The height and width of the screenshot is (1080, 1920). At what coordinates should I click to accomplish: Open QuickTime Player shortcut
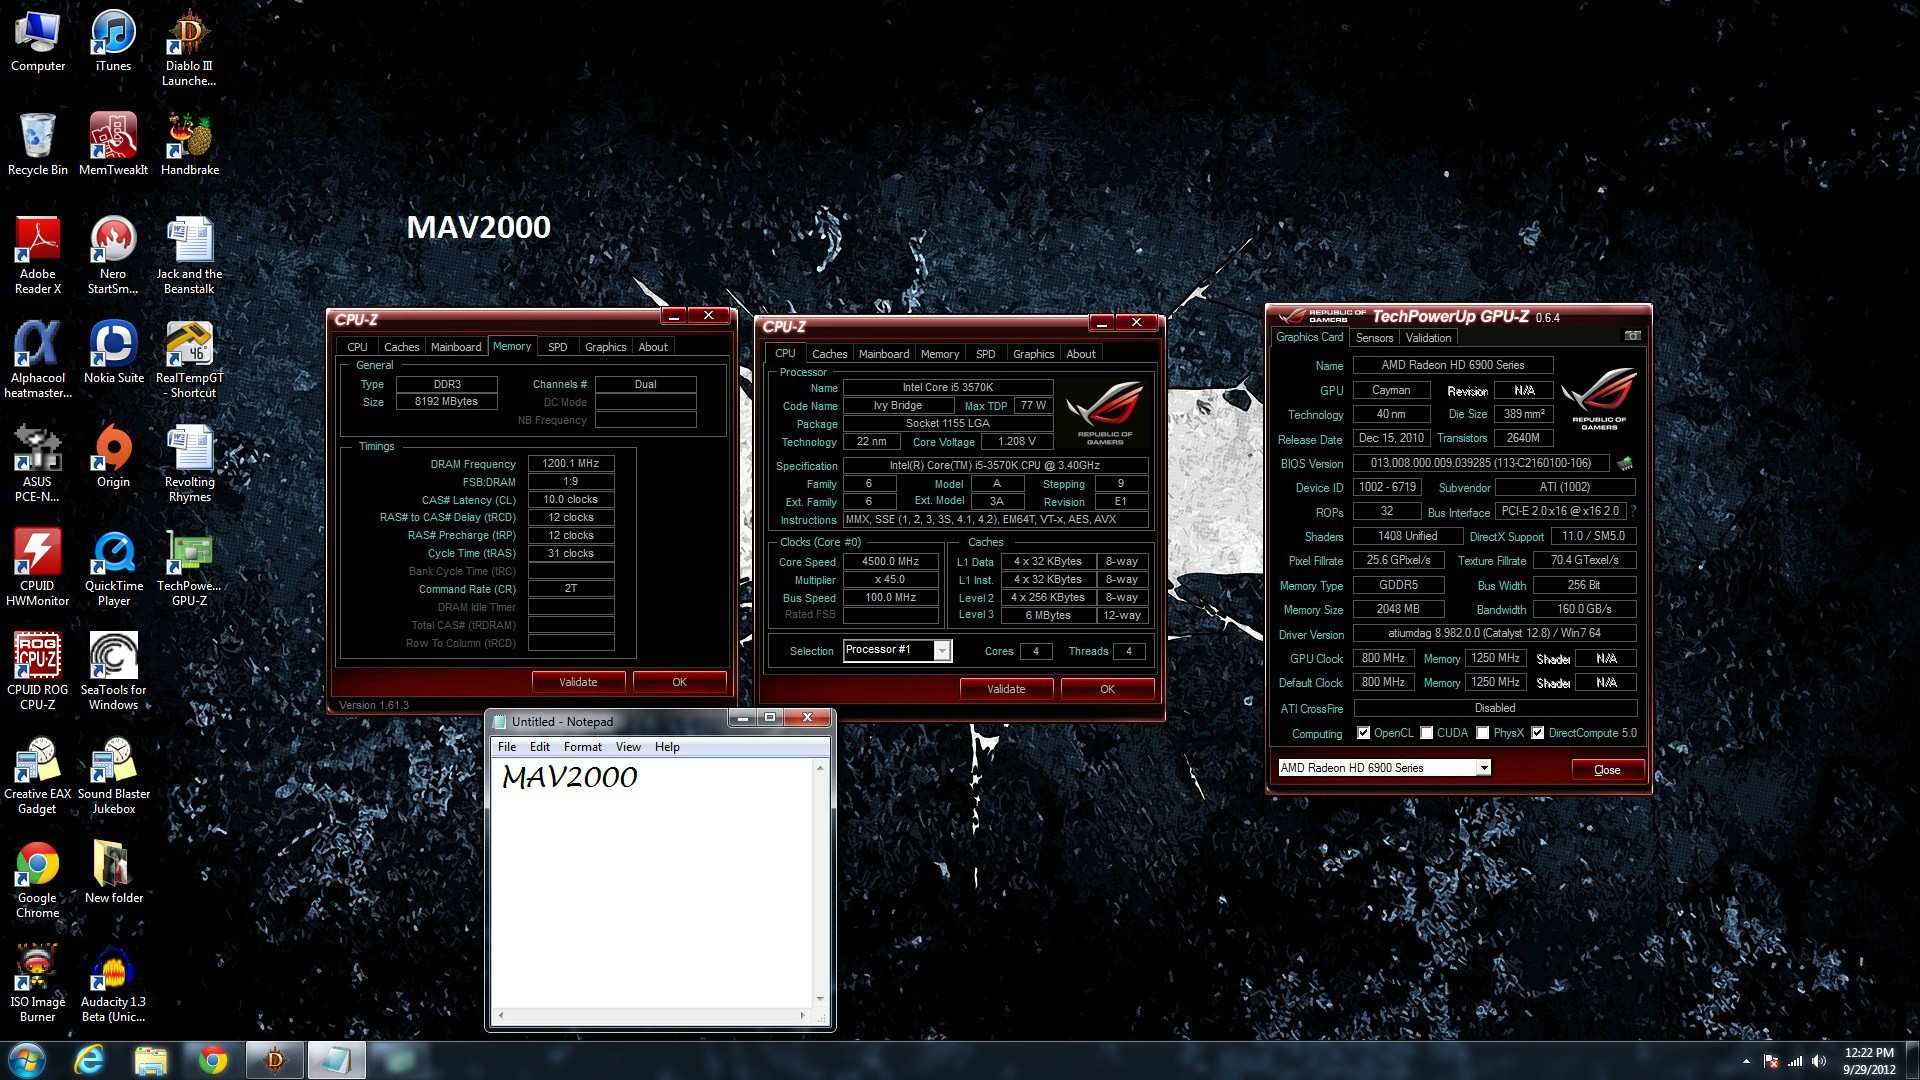pos(113,568)
